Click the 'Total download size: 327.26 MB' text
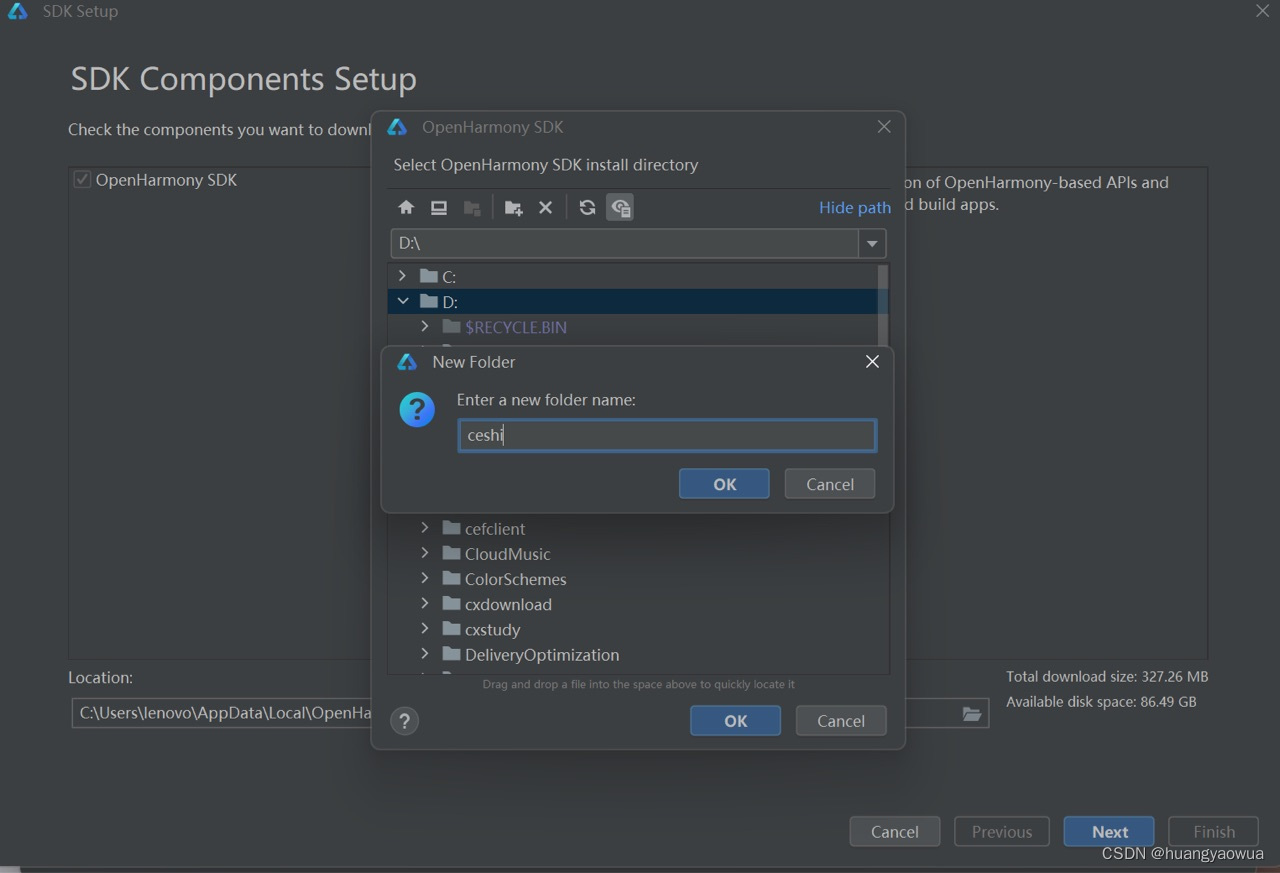1280x873 pixels. click(x=1107, y=677)
